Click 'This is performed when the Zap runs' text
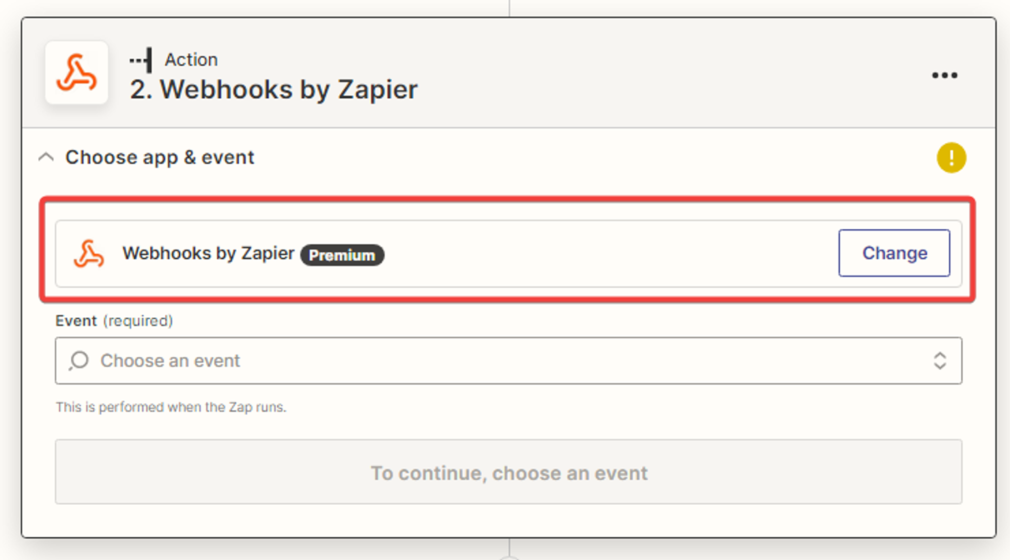The height and width of the screenshot is (560, 1010). coord(170,407)
